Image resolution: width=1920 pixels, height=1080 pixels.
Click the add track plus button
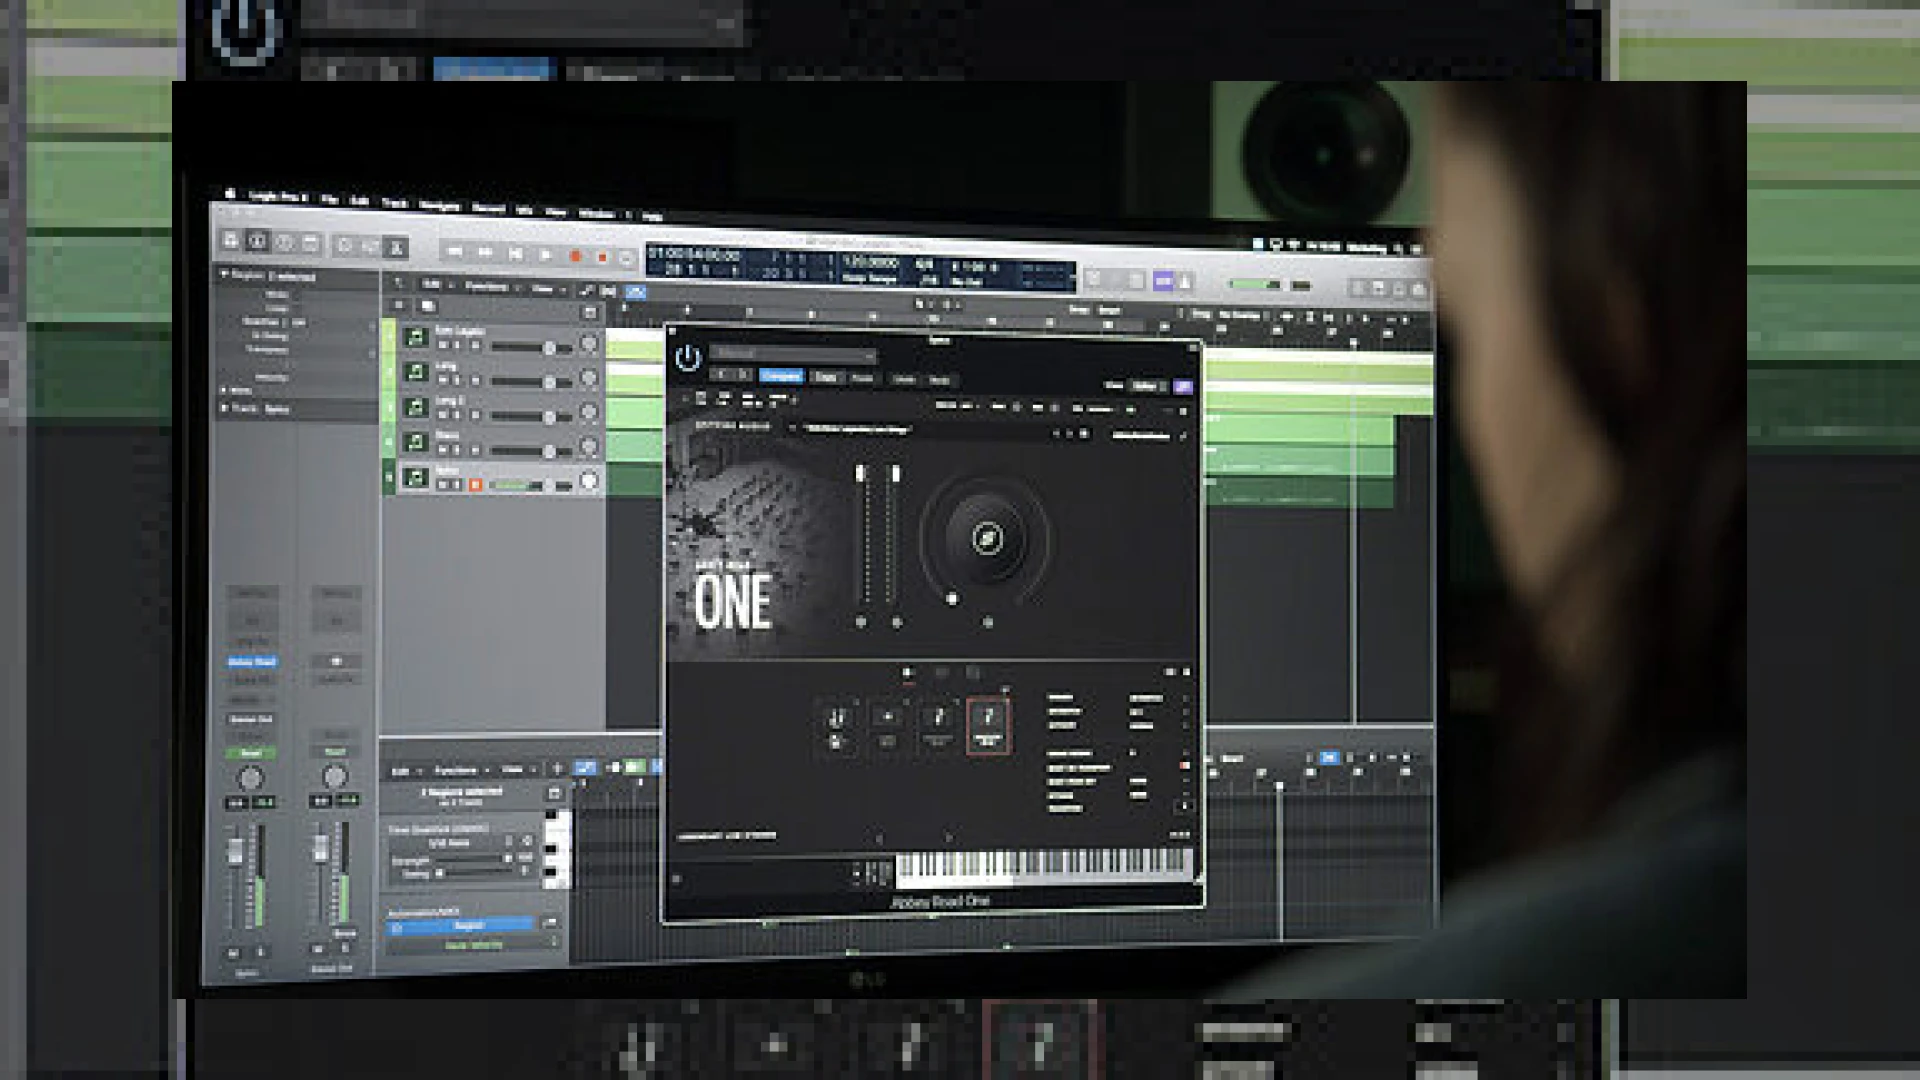click(400, 305)
